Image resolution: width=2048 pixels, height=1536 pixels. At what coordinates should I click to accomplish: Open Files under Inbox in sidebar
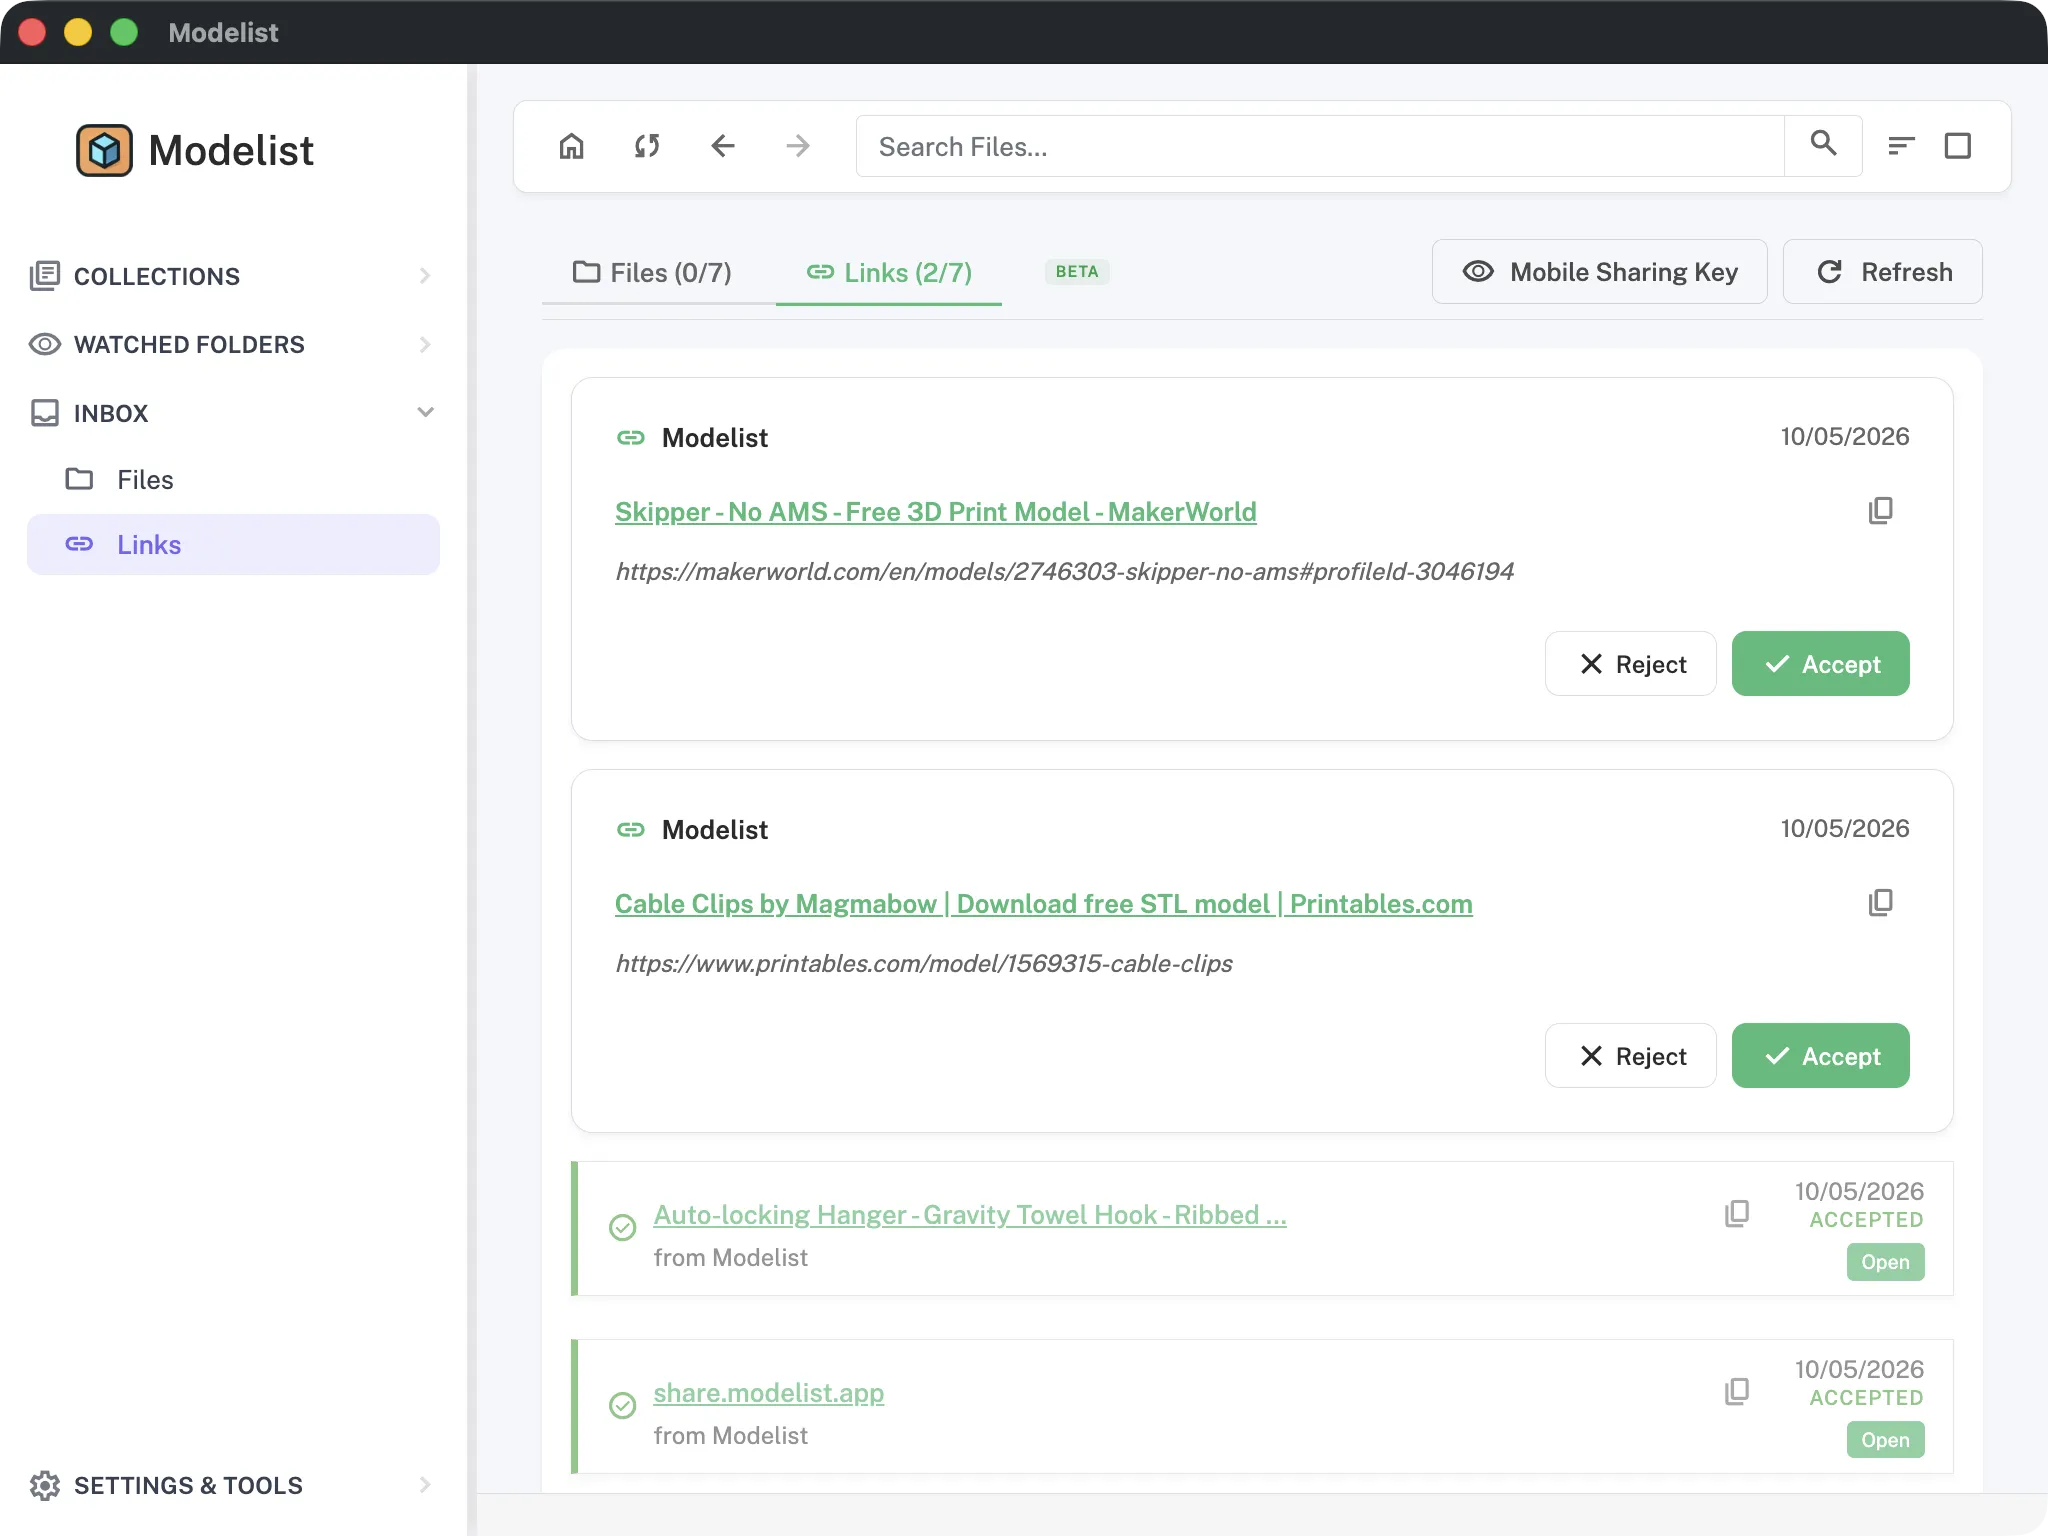click(x=233, y=480)
